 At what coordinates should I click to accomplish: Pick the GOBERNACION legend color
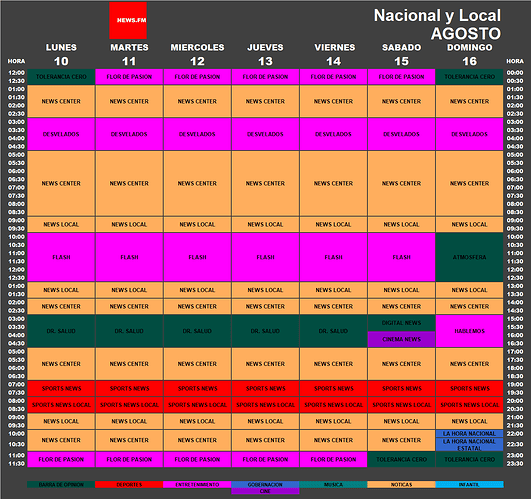tap(265, 484)
